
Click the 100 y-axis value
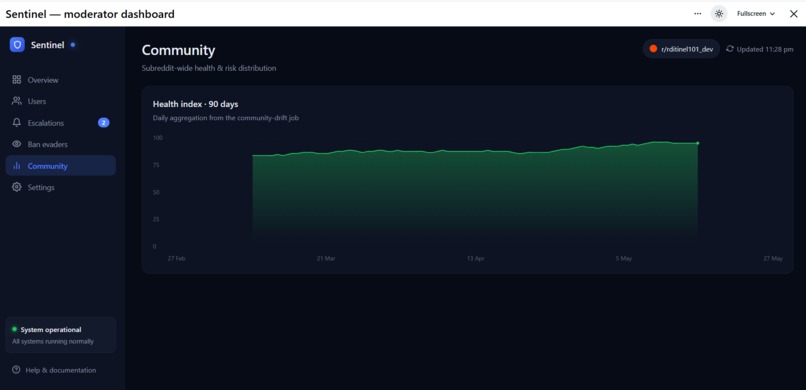pos(157,138)
